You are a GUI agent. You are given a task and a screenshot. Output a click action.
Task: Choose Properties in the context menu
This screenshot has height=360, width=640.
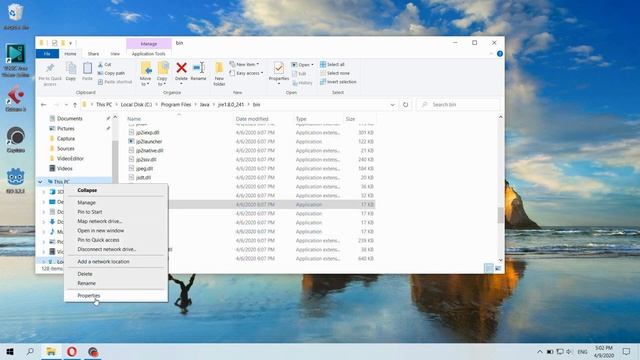(x=89, y=296)
